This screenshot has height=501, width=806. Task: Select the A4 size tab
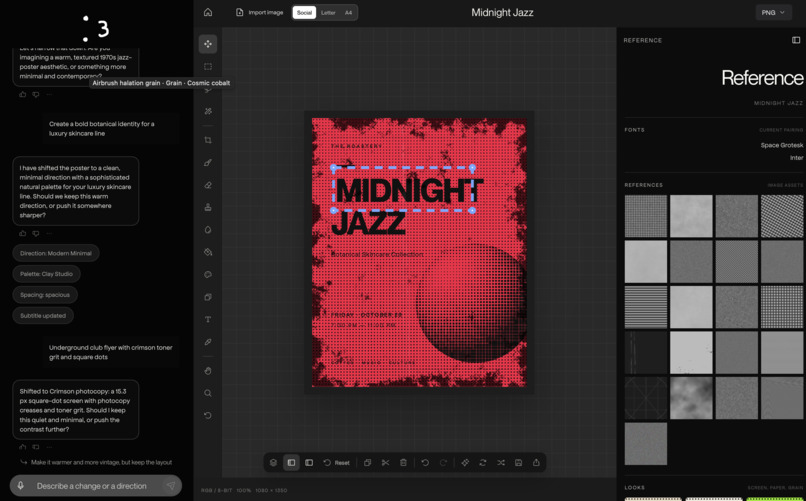(349, 12)
